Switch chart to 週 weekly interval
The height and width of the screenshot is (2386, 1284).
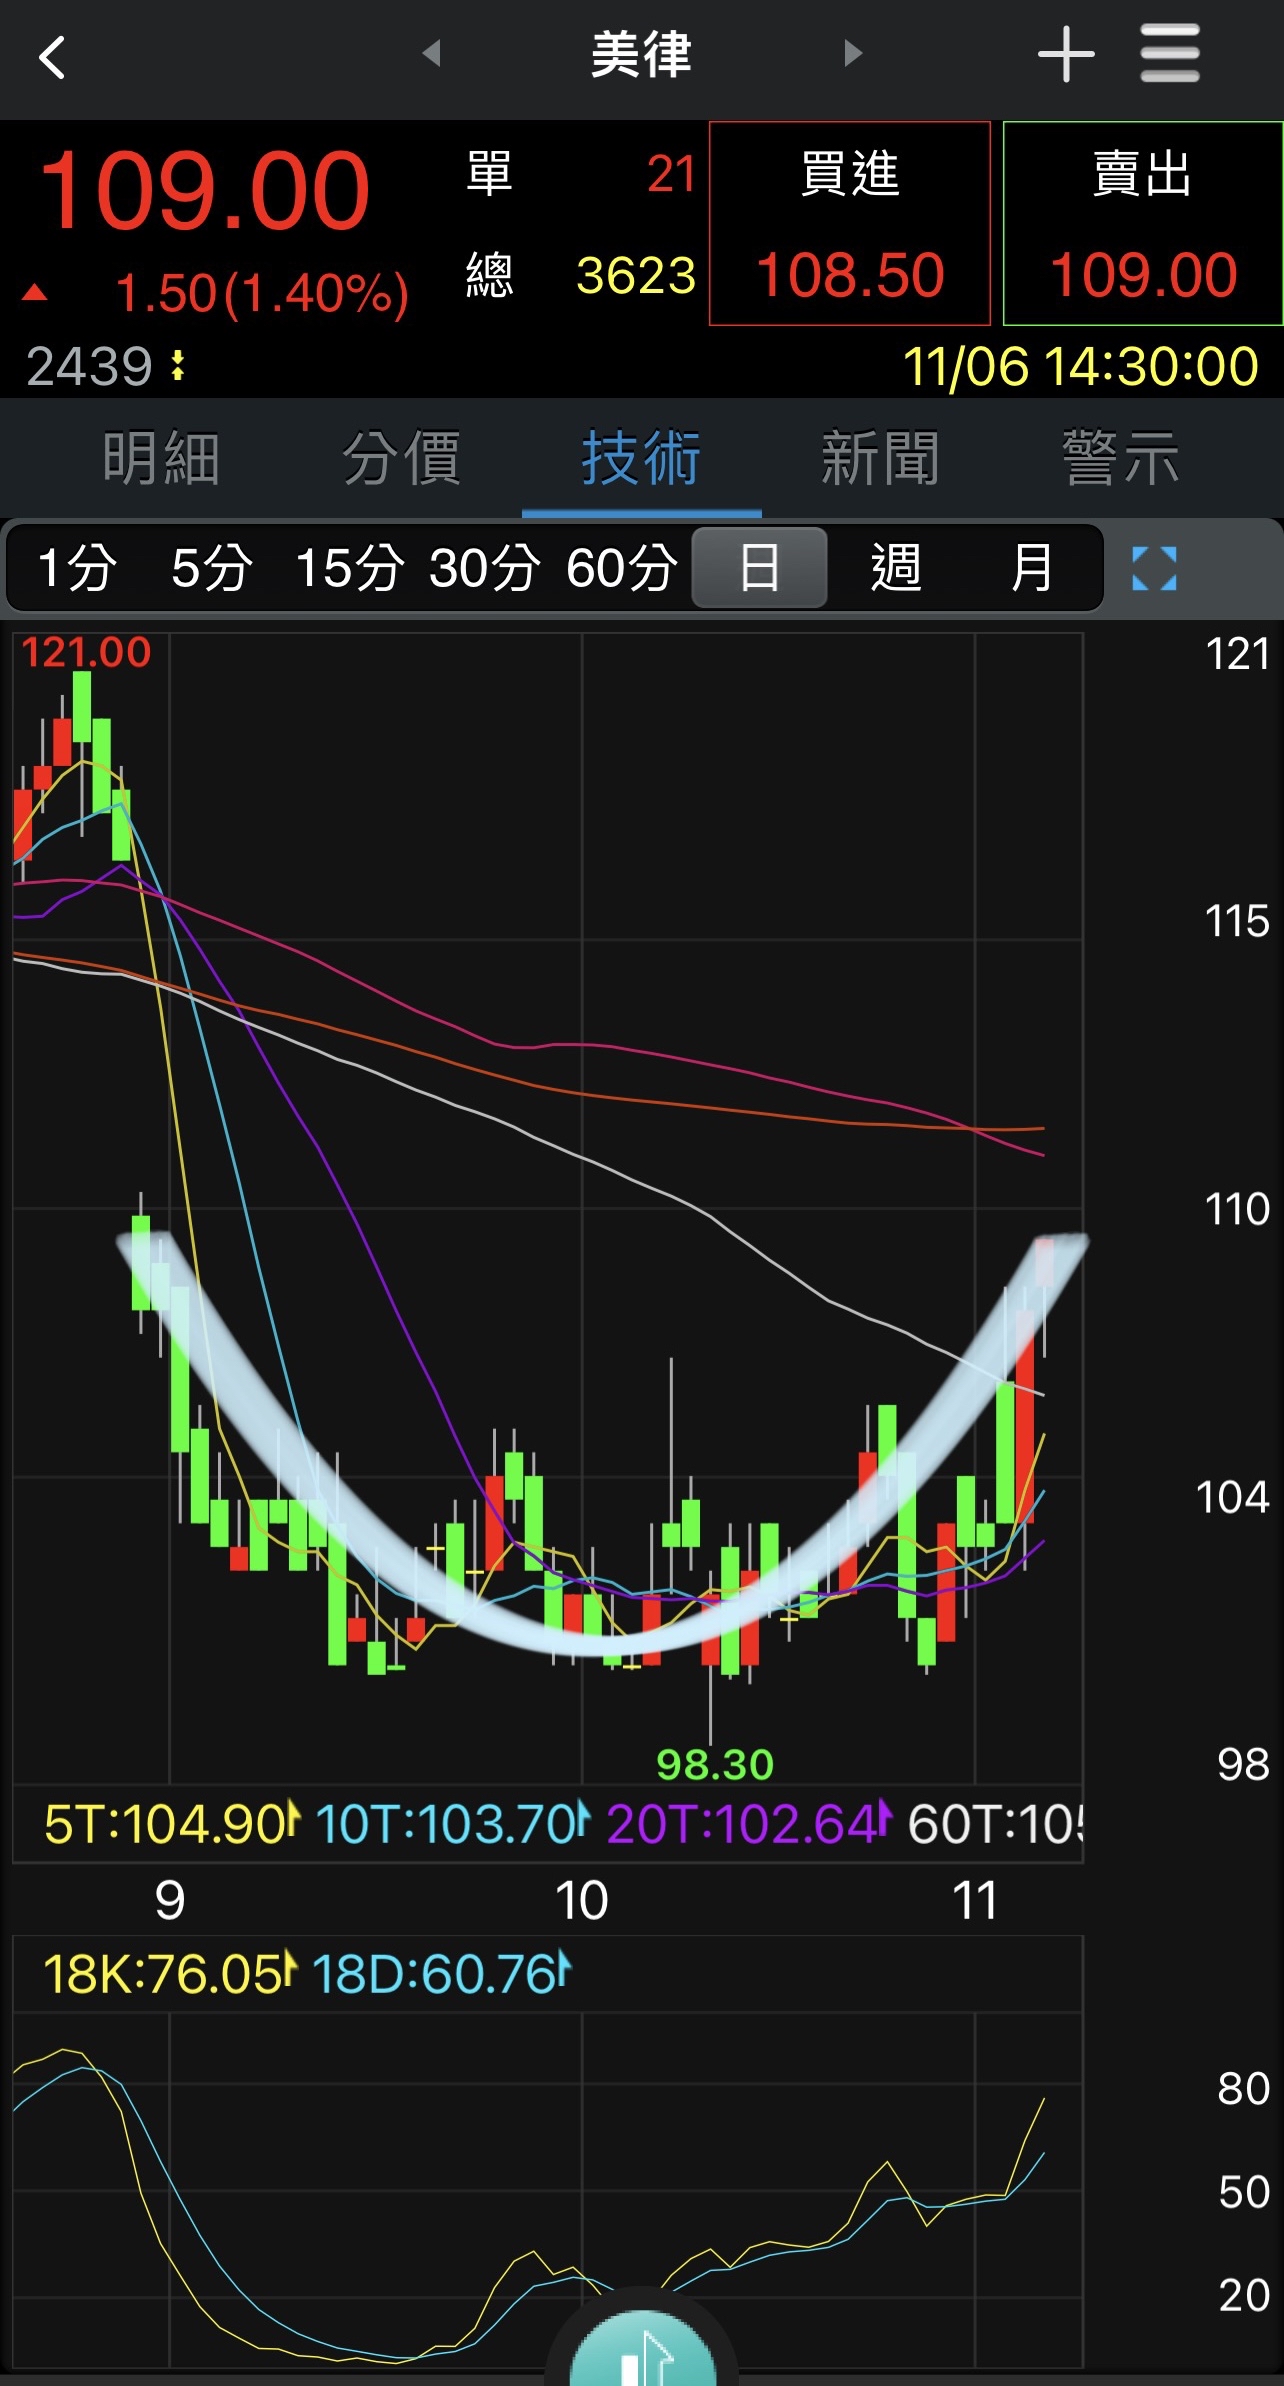coord(895,568)
